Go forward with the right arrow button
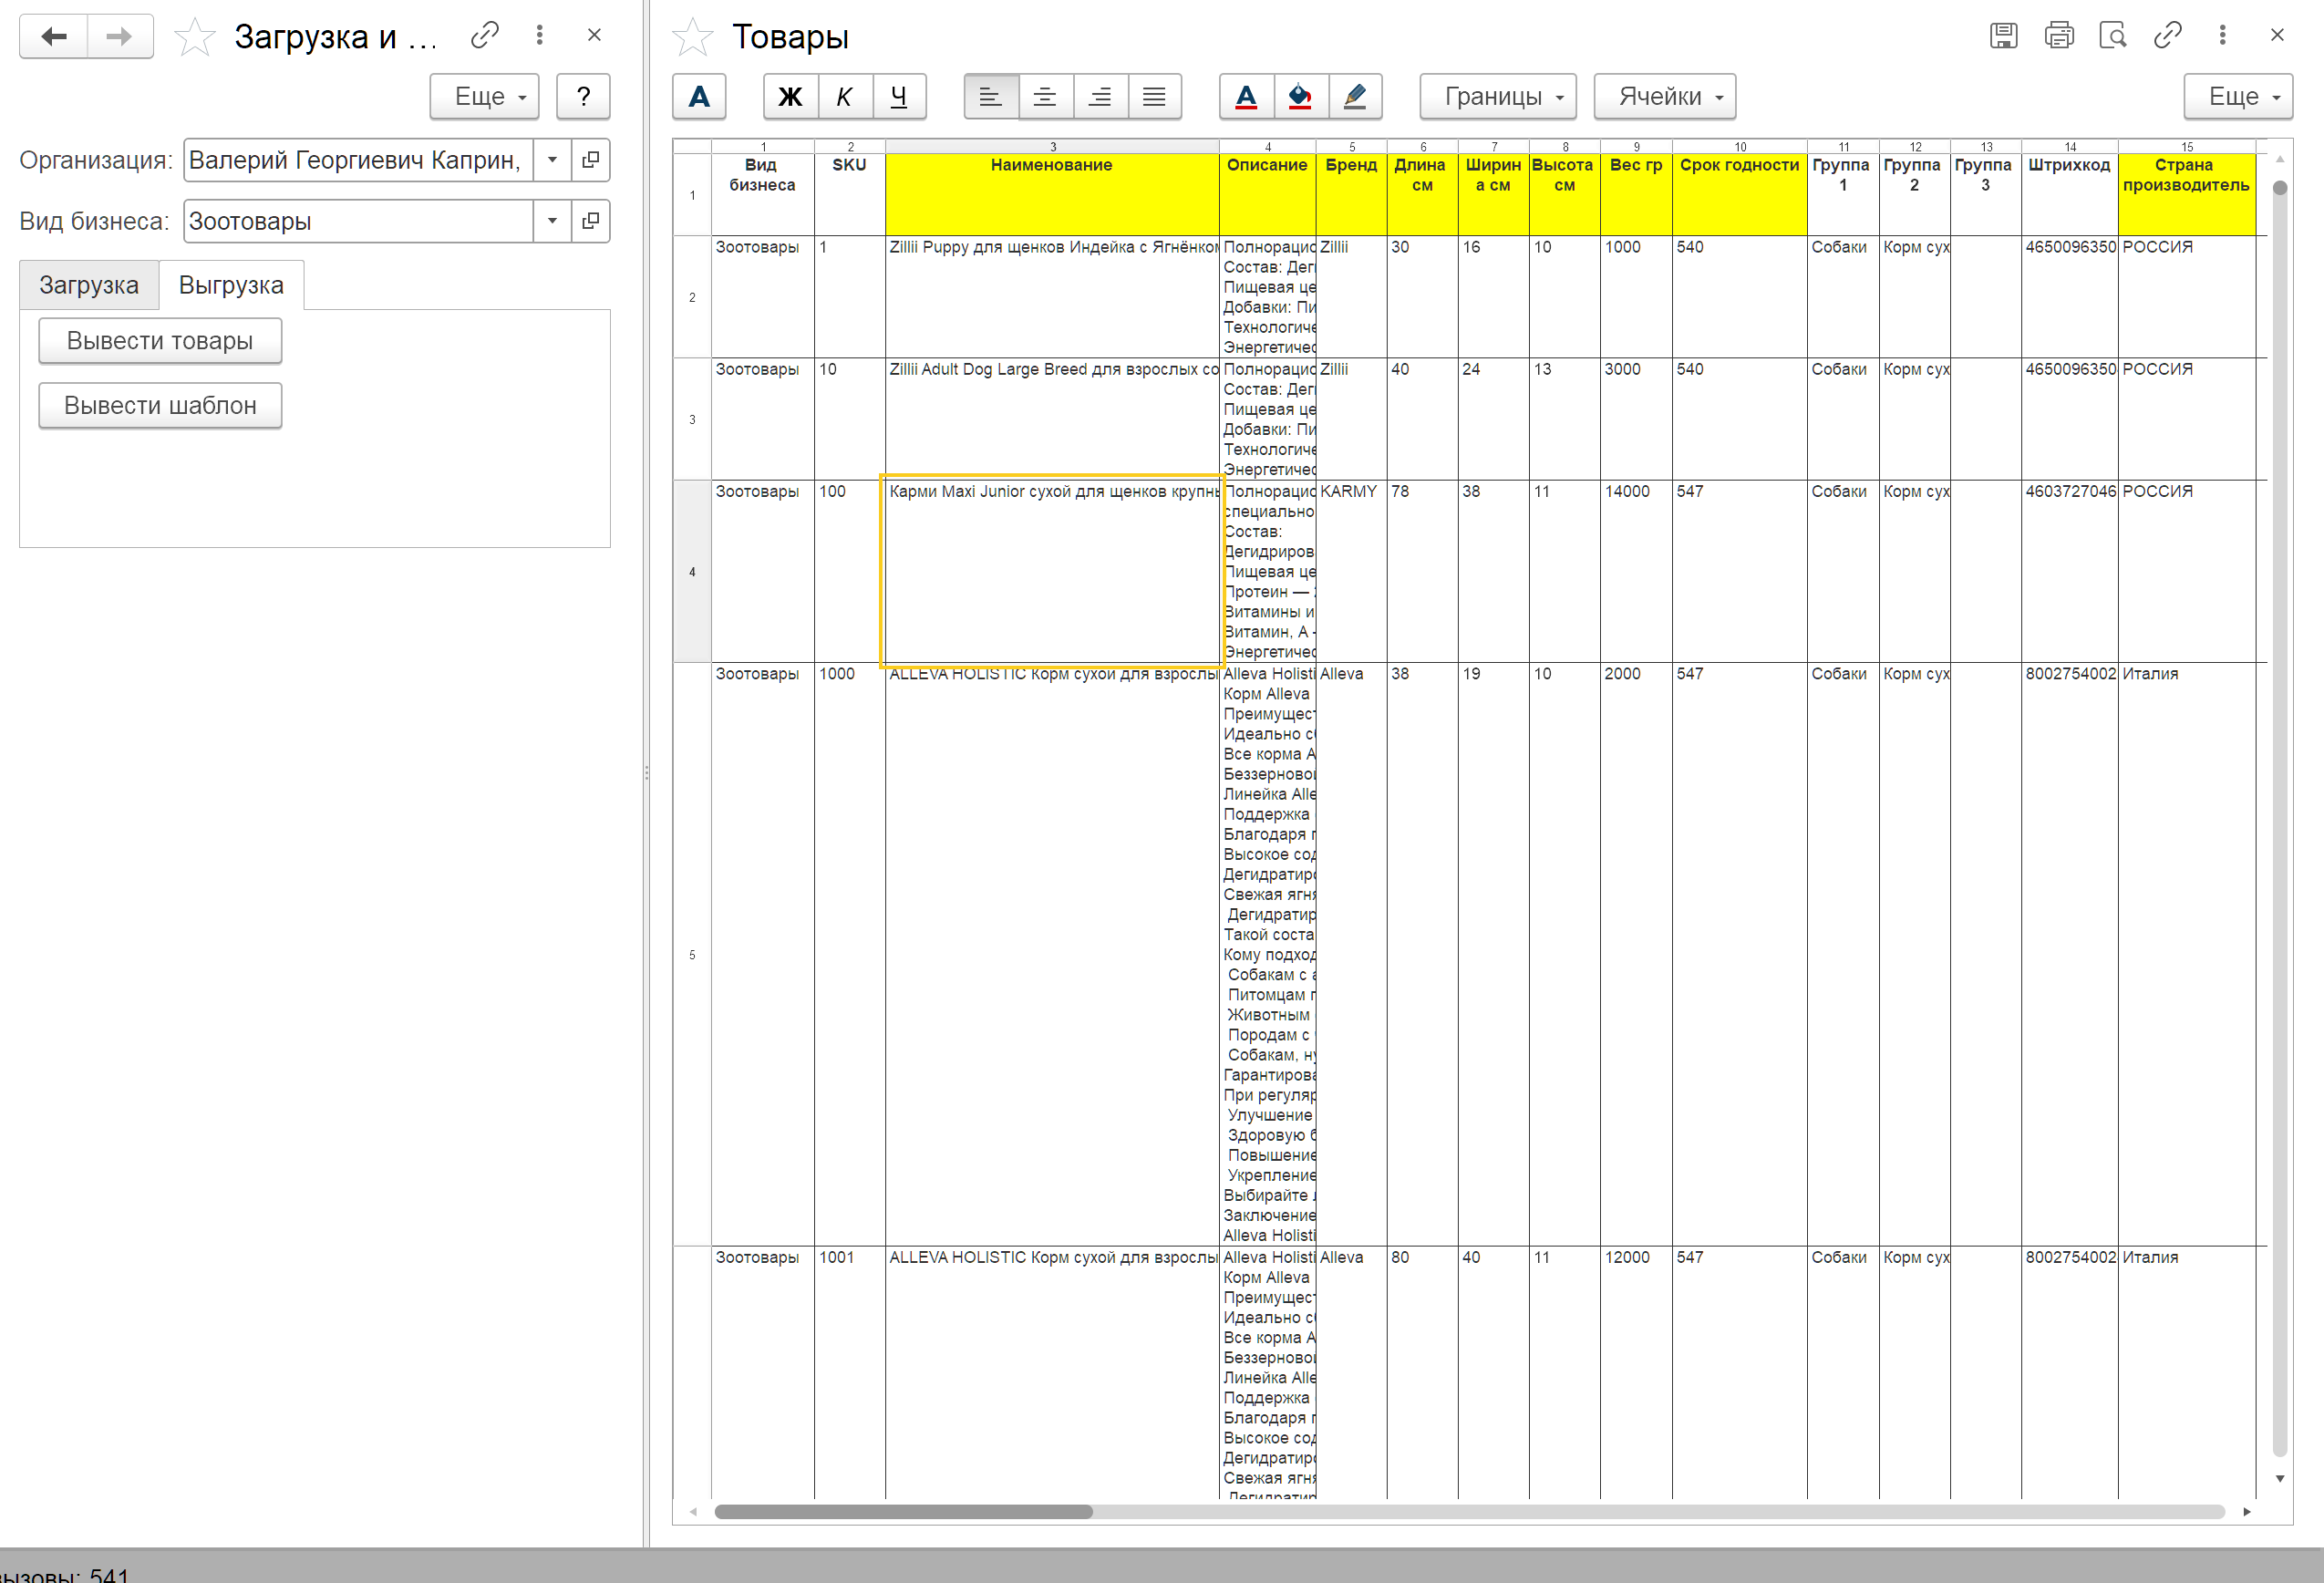 (x=120, y=37)
